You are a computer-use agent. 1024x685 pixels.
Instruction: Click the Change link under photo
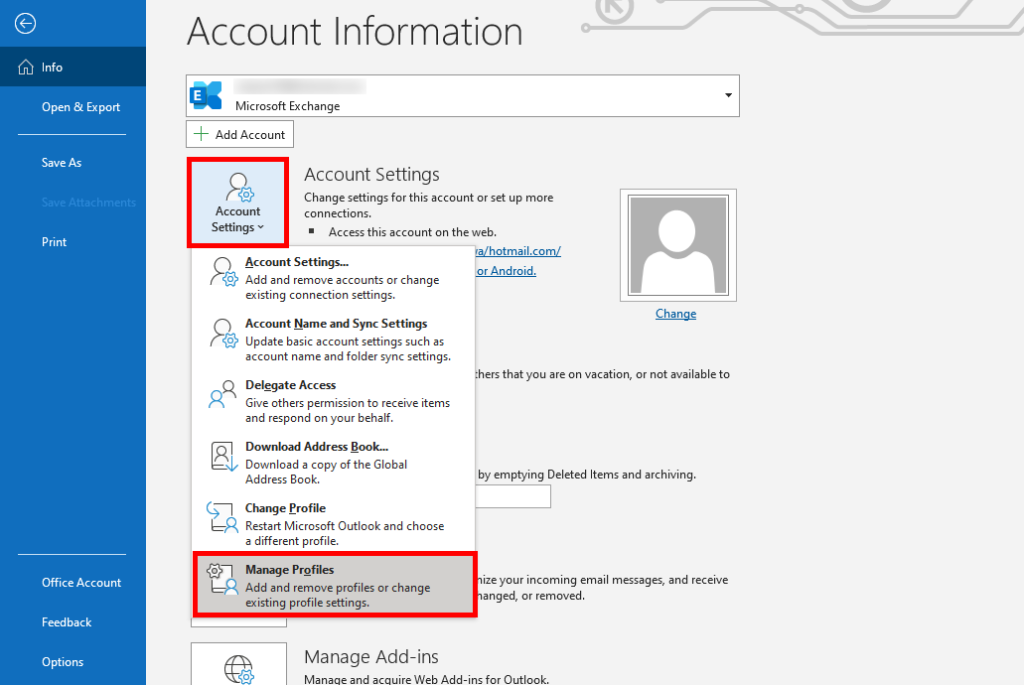(x=675, y=314)
